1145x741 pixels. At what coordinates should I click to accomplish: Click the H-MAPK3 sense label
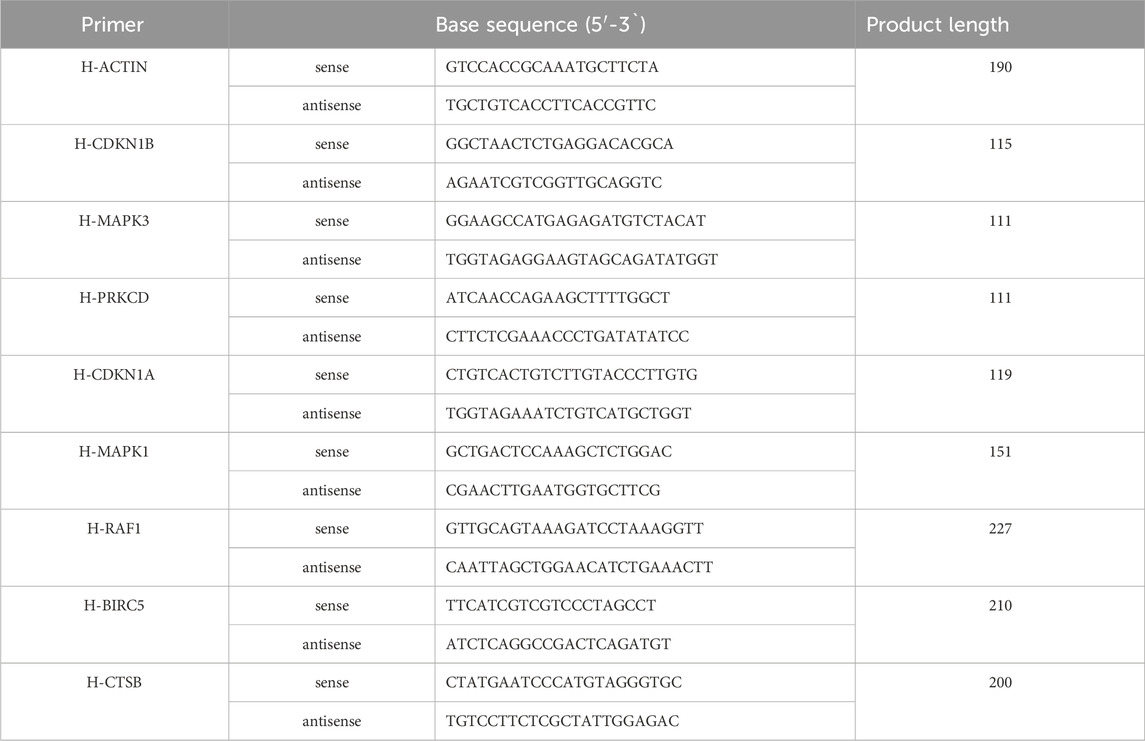point(332,221)
